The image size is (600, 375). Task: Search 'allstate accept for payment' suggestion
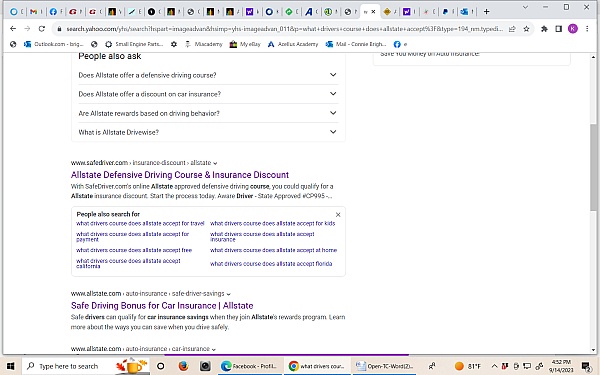pos(132,236)
